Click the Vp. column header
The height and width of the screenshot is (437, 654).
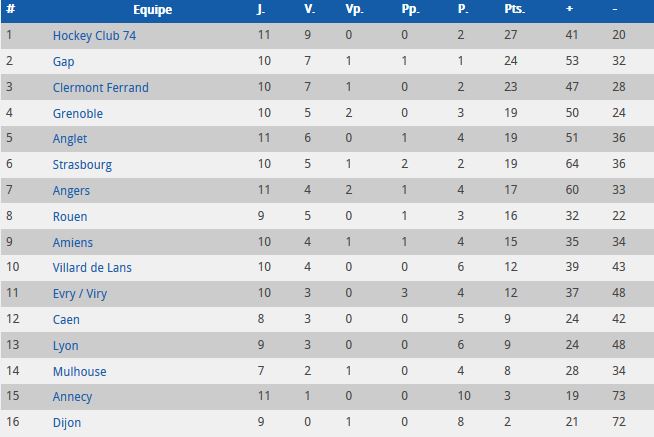point(354,10)
